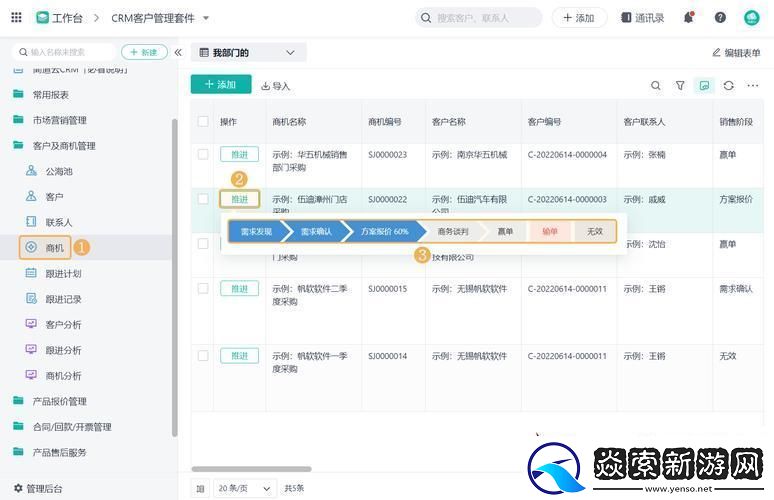The height and width of the screenshot is (500, 774).
Task: Open the notification bell icon
Action: [689, 18]
